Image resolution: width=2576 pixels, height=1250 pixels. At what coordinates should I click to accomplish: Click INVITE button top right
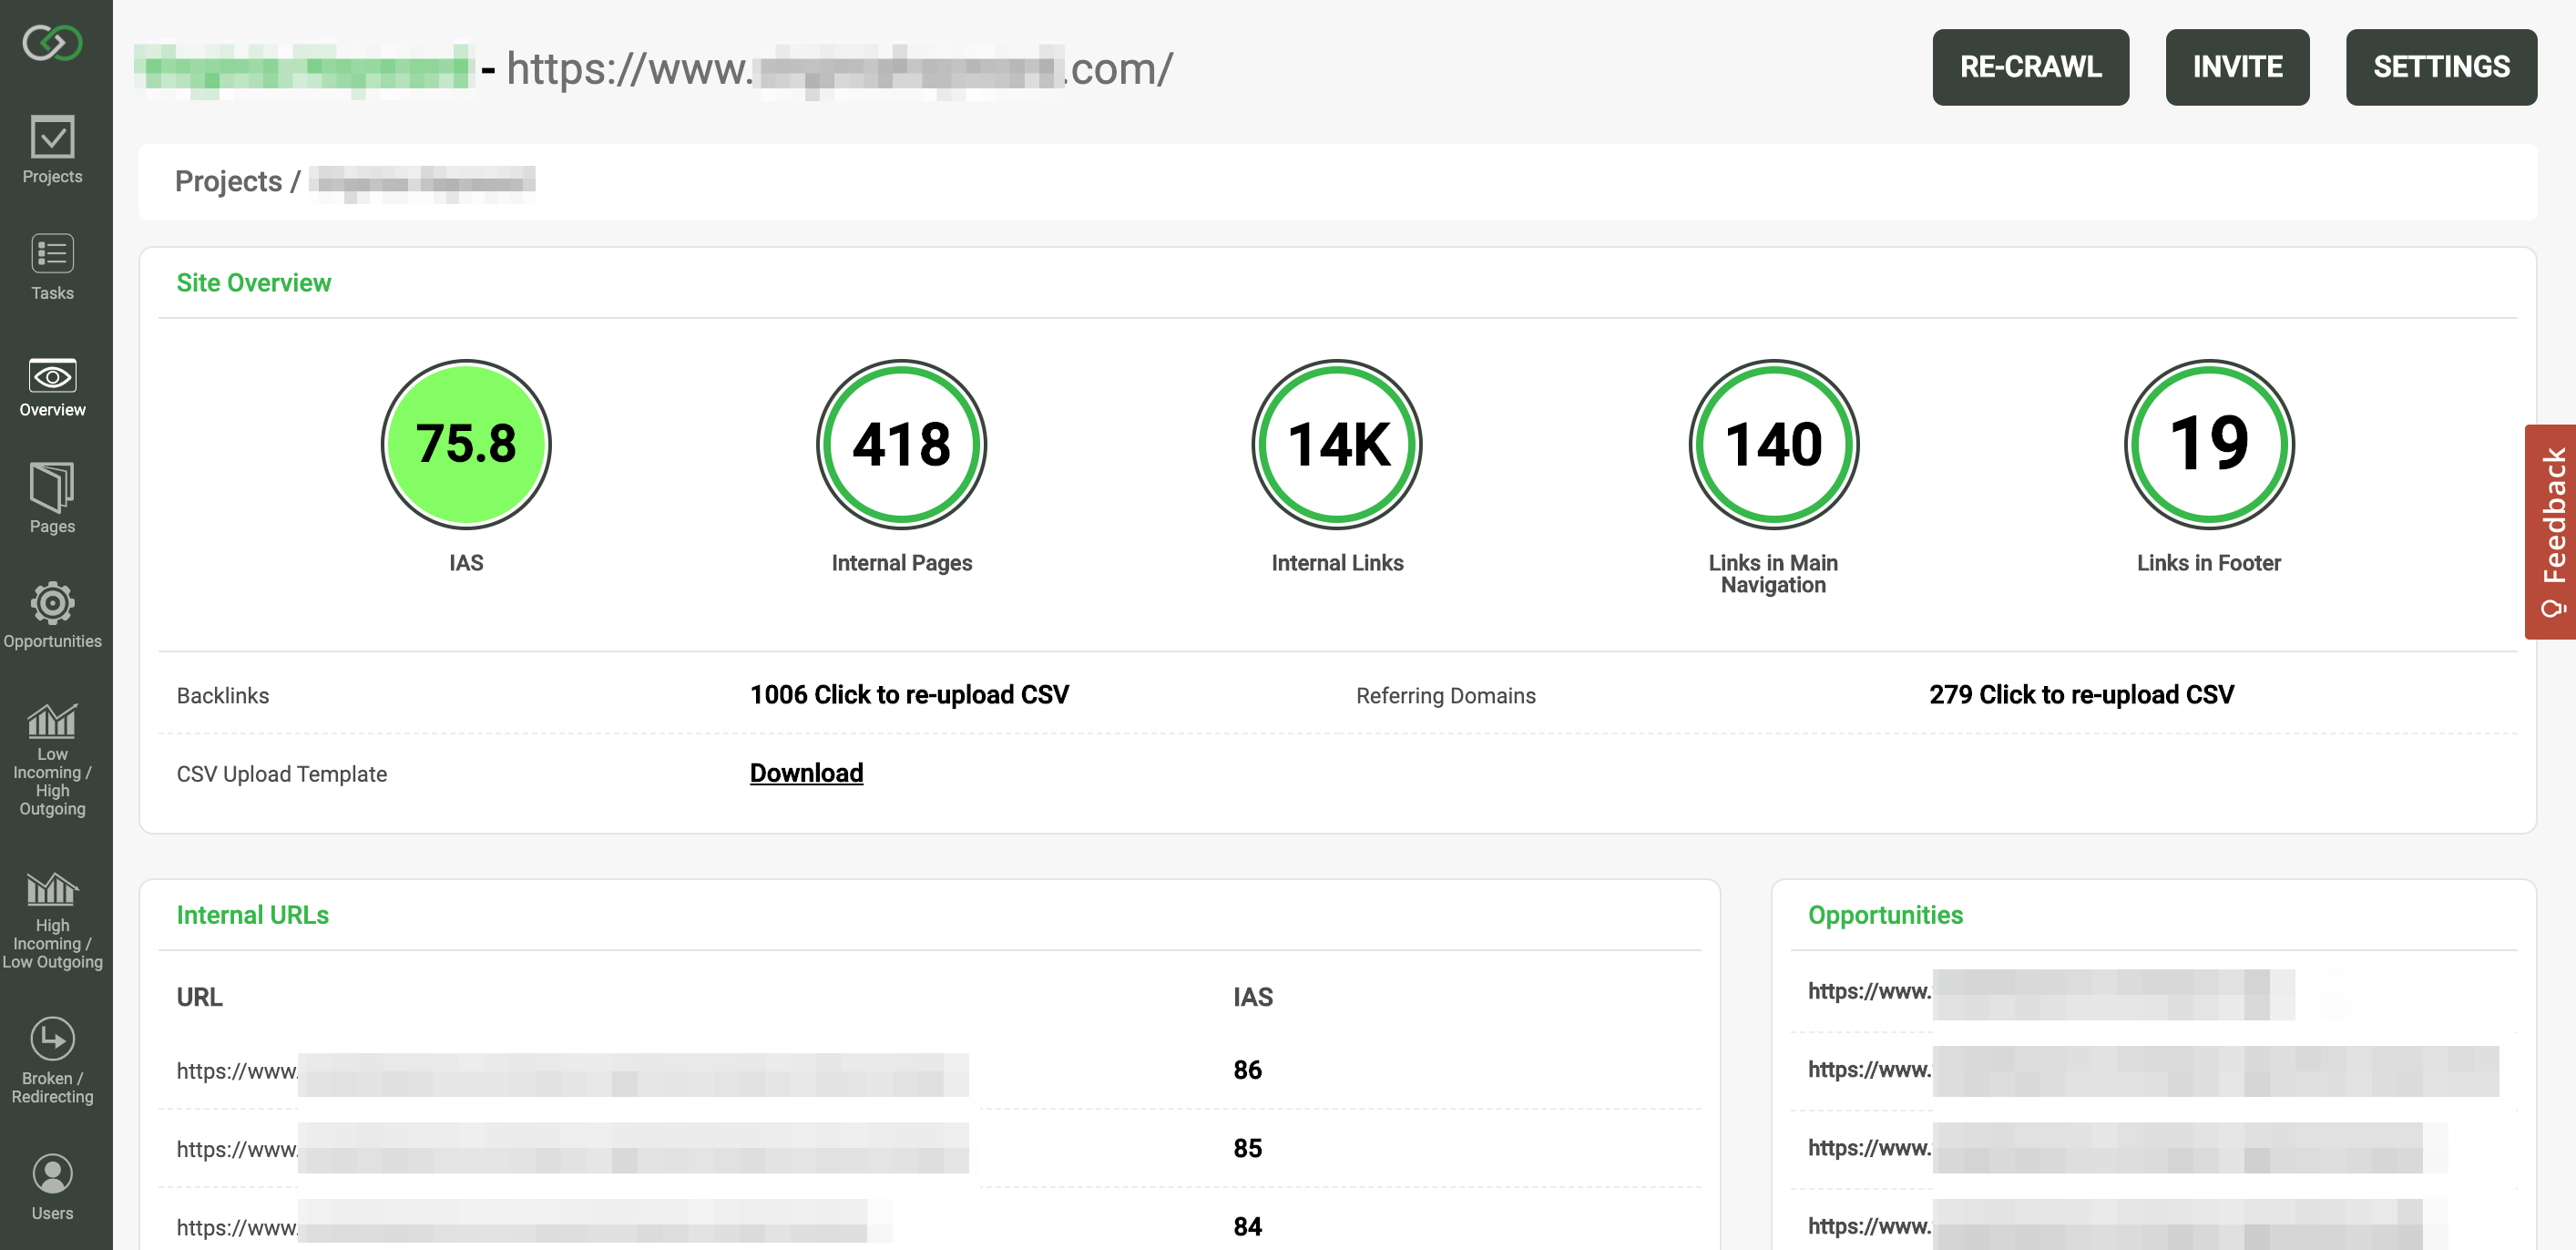[2236, 67]
